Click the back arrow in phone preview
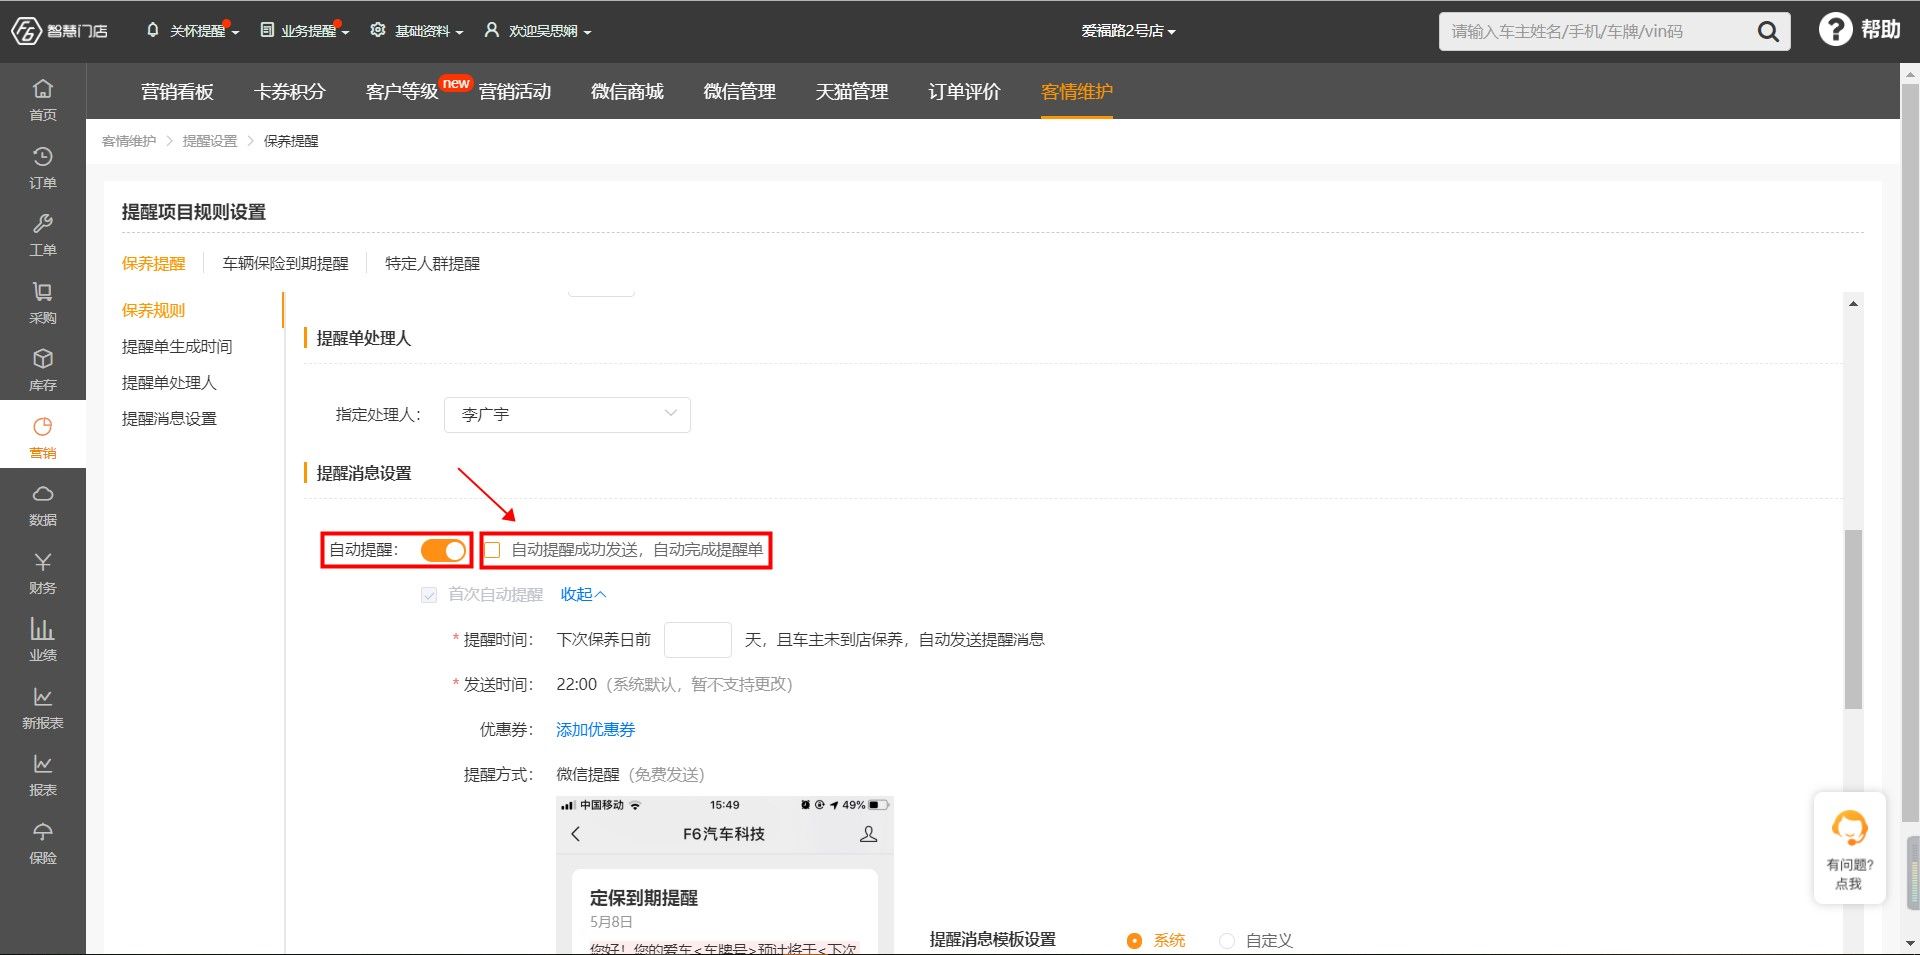This screenshot has height=955, width=1920. 575,833
